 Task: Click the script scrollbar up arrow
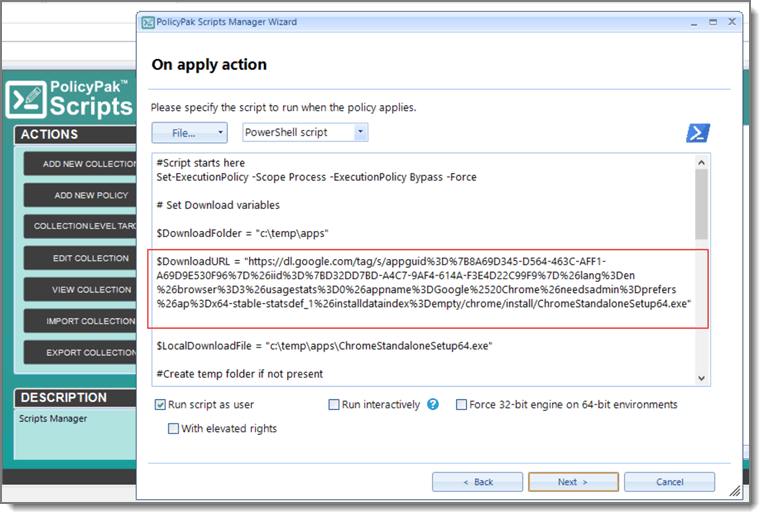pyautogui.click(x=702, y=163)
